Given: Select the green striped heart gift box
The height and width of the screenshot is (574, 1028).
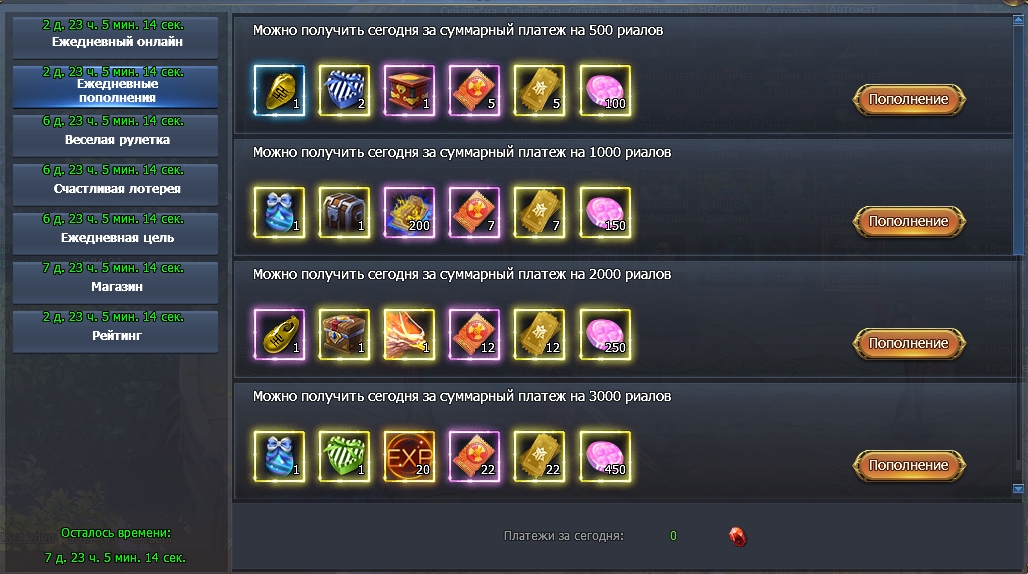Looking at the screenshot, I should pos(344,456).
